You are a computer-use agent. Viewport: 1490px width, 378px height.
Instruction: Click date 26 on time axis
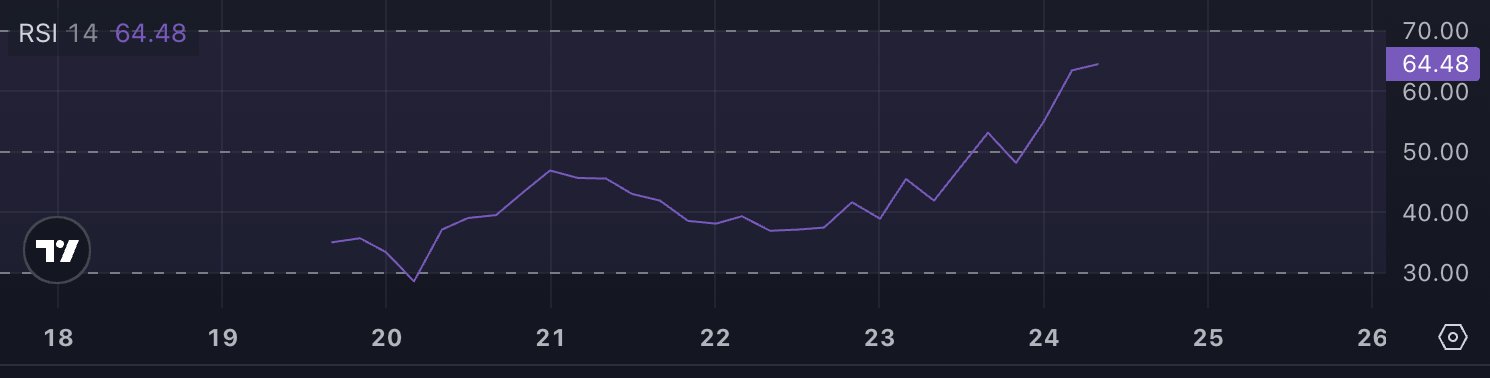coord(1373,338)
